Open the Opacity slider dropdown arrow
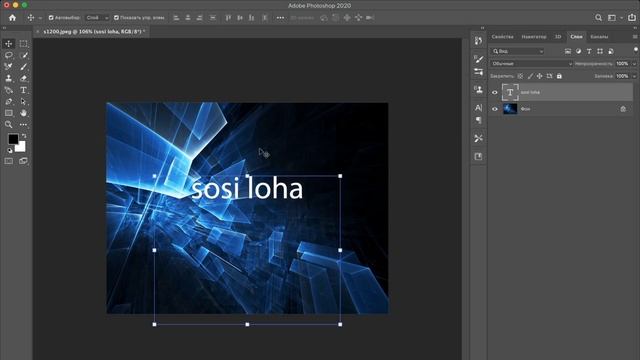Screen dimensions: 640x360 [x=634, y=64]
